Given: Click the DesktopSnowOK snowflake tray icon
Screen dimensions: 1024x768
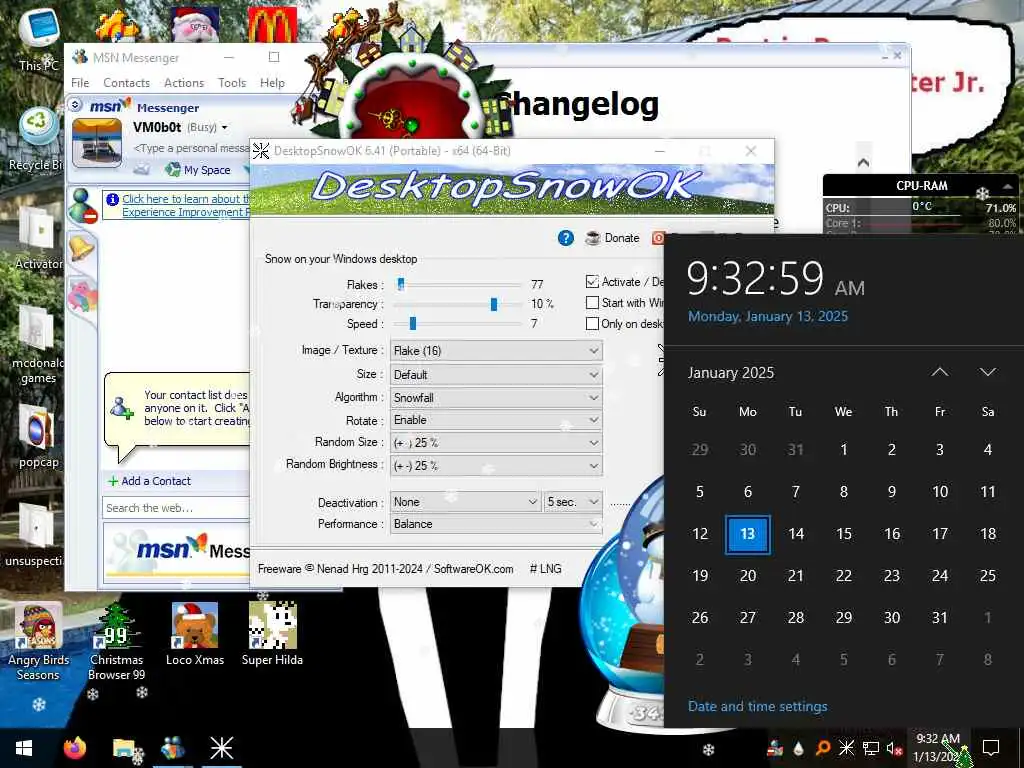Looking at the screenshot, I should tap(846, 748).
